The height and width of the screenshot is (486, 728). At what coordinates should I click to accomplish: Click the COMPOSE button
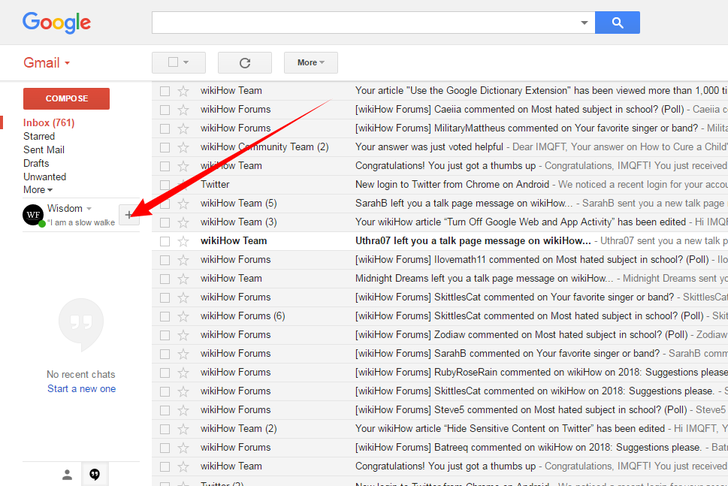pyautogui.click(x=66, y=98)
